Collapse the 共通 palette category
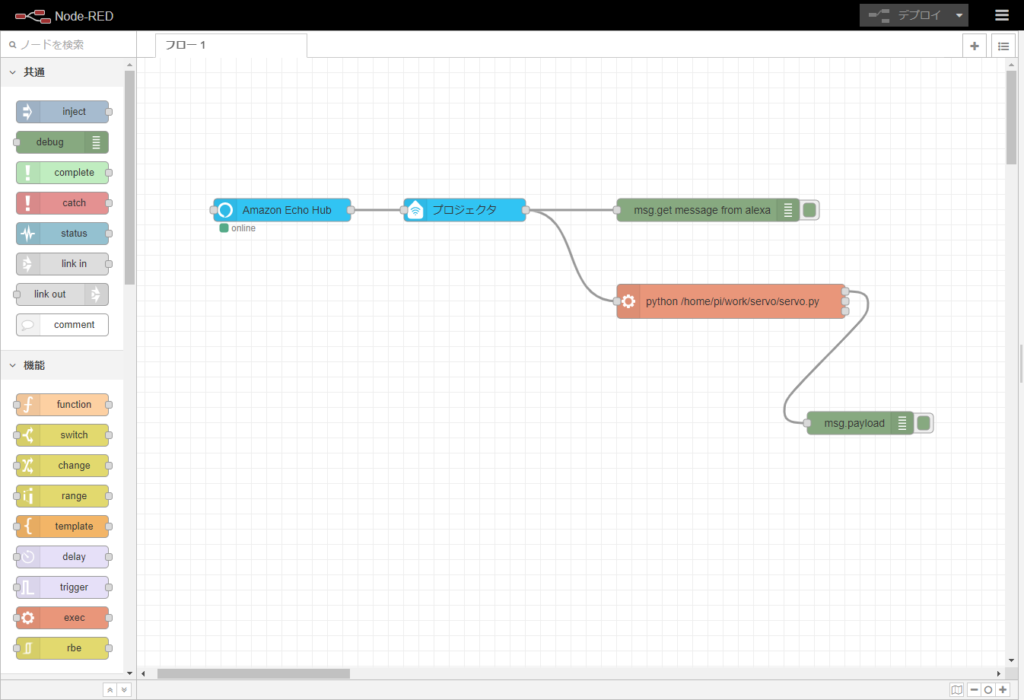 pyautogui.click(x=13, y=72)
